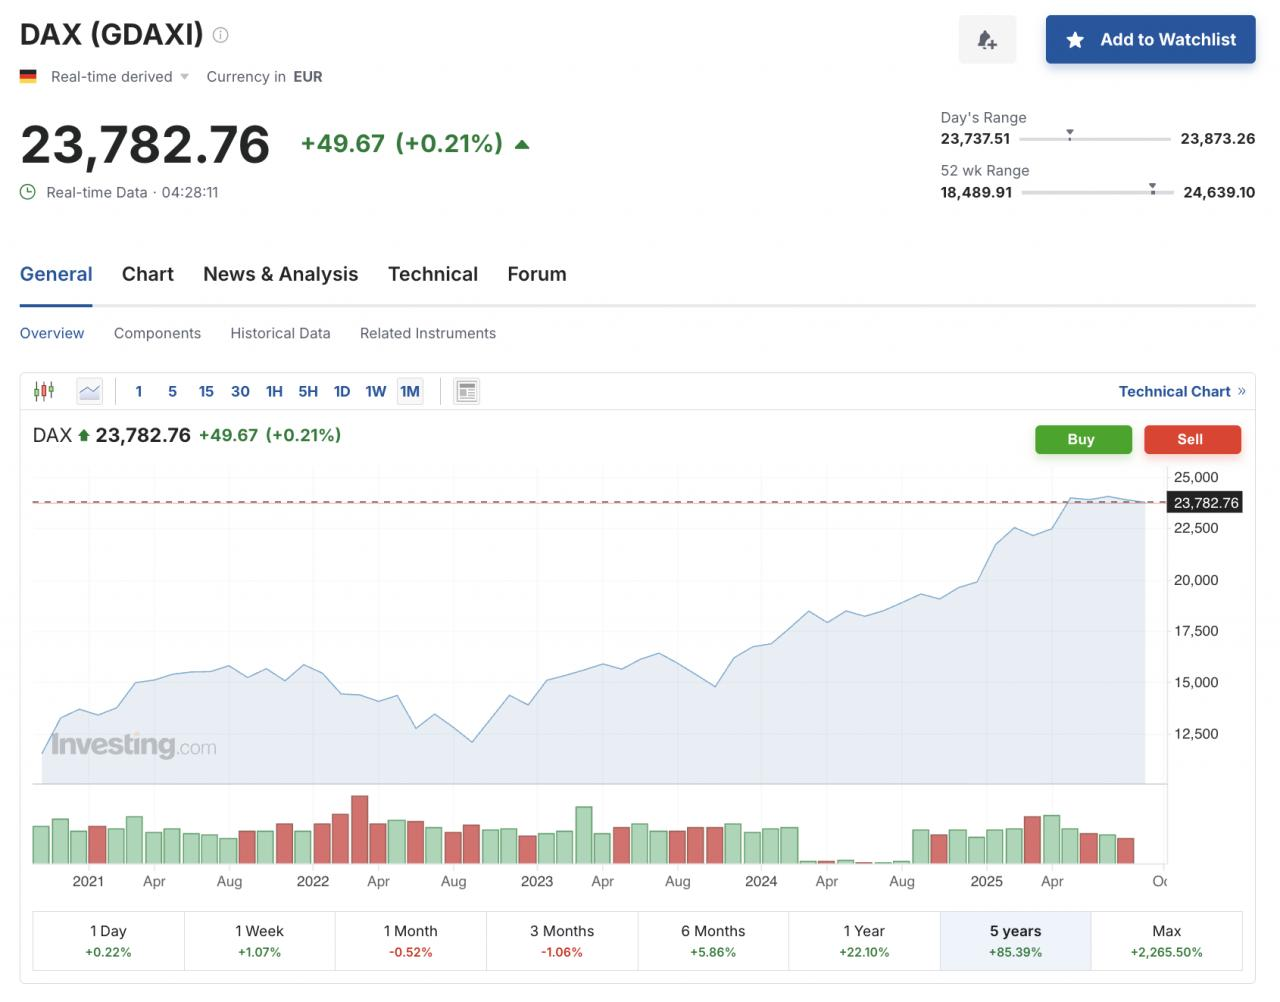This screenshot has width=1280, height=1002.
Task: Select the 1W chart interval
Action: coord(375,391)
